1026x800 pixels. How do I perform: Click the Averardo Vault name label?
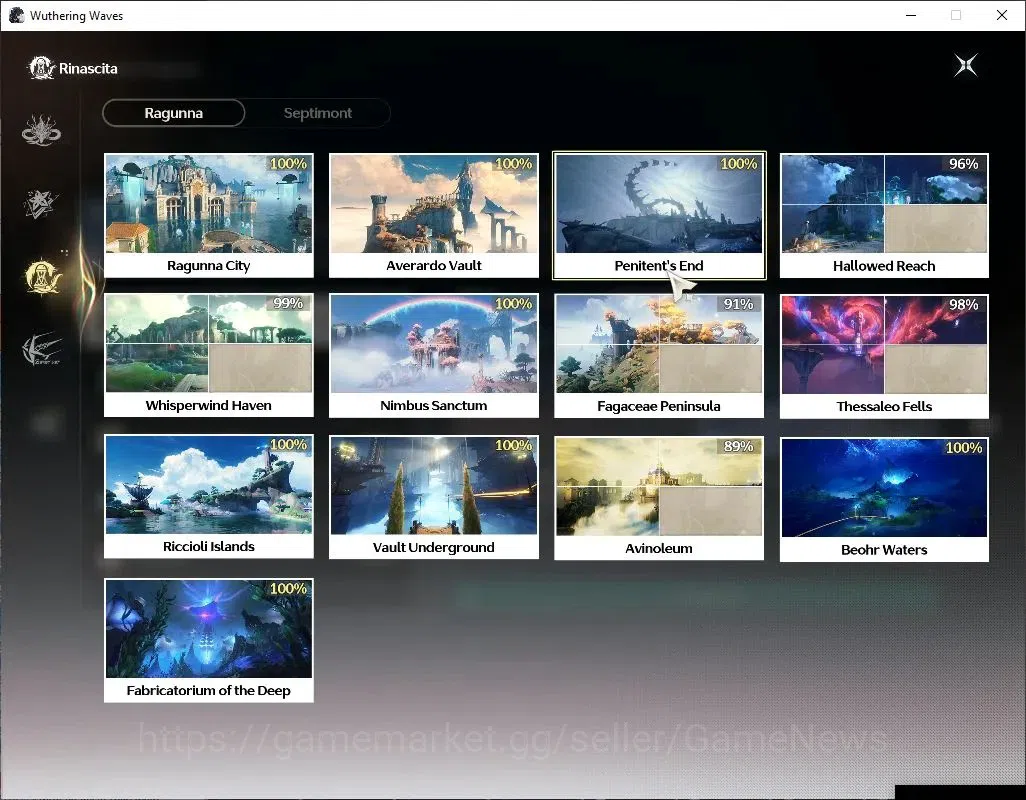434,266
